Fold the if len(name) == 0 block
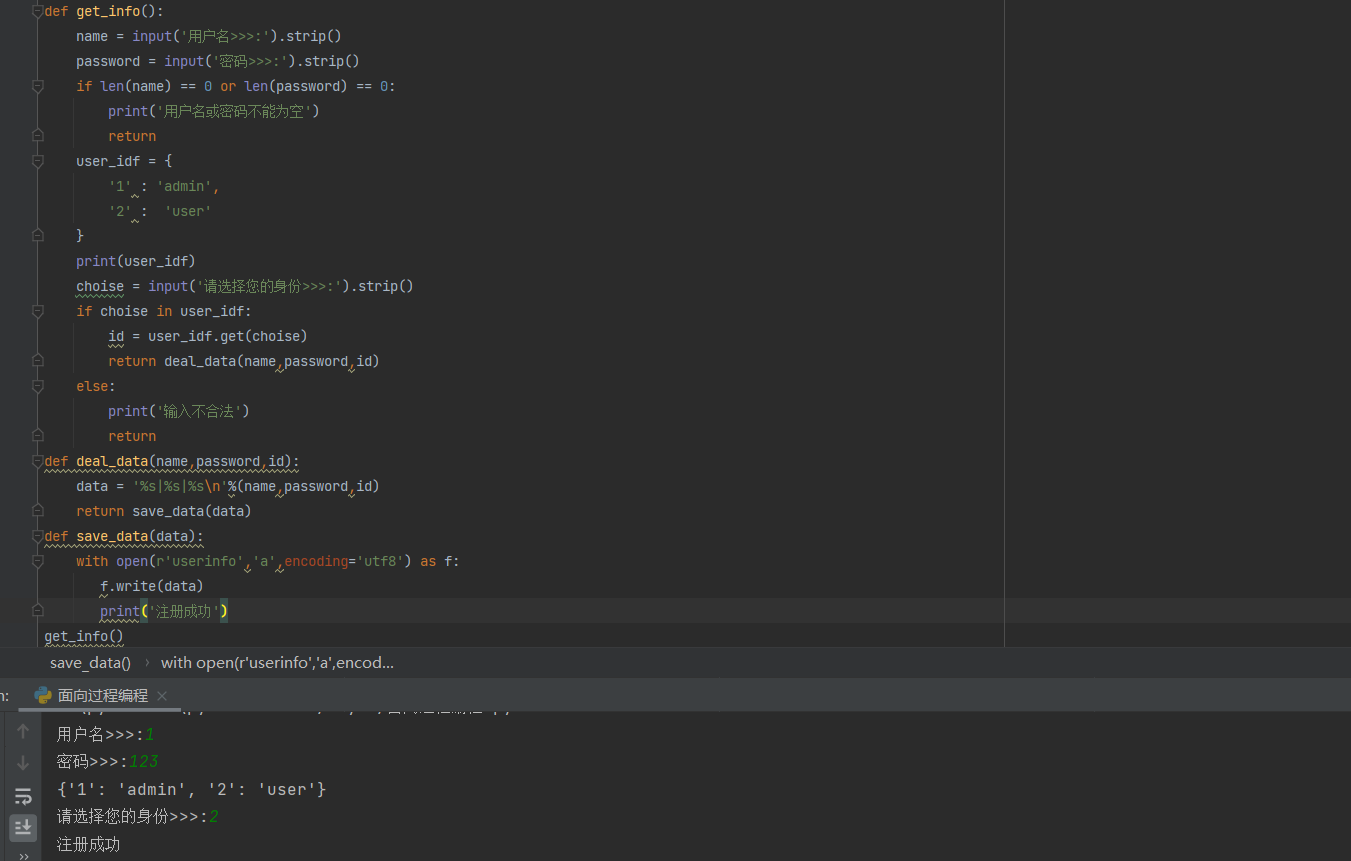Image resolution: width=1351 pixels, height=861 pixels. [x=38, y=86]
